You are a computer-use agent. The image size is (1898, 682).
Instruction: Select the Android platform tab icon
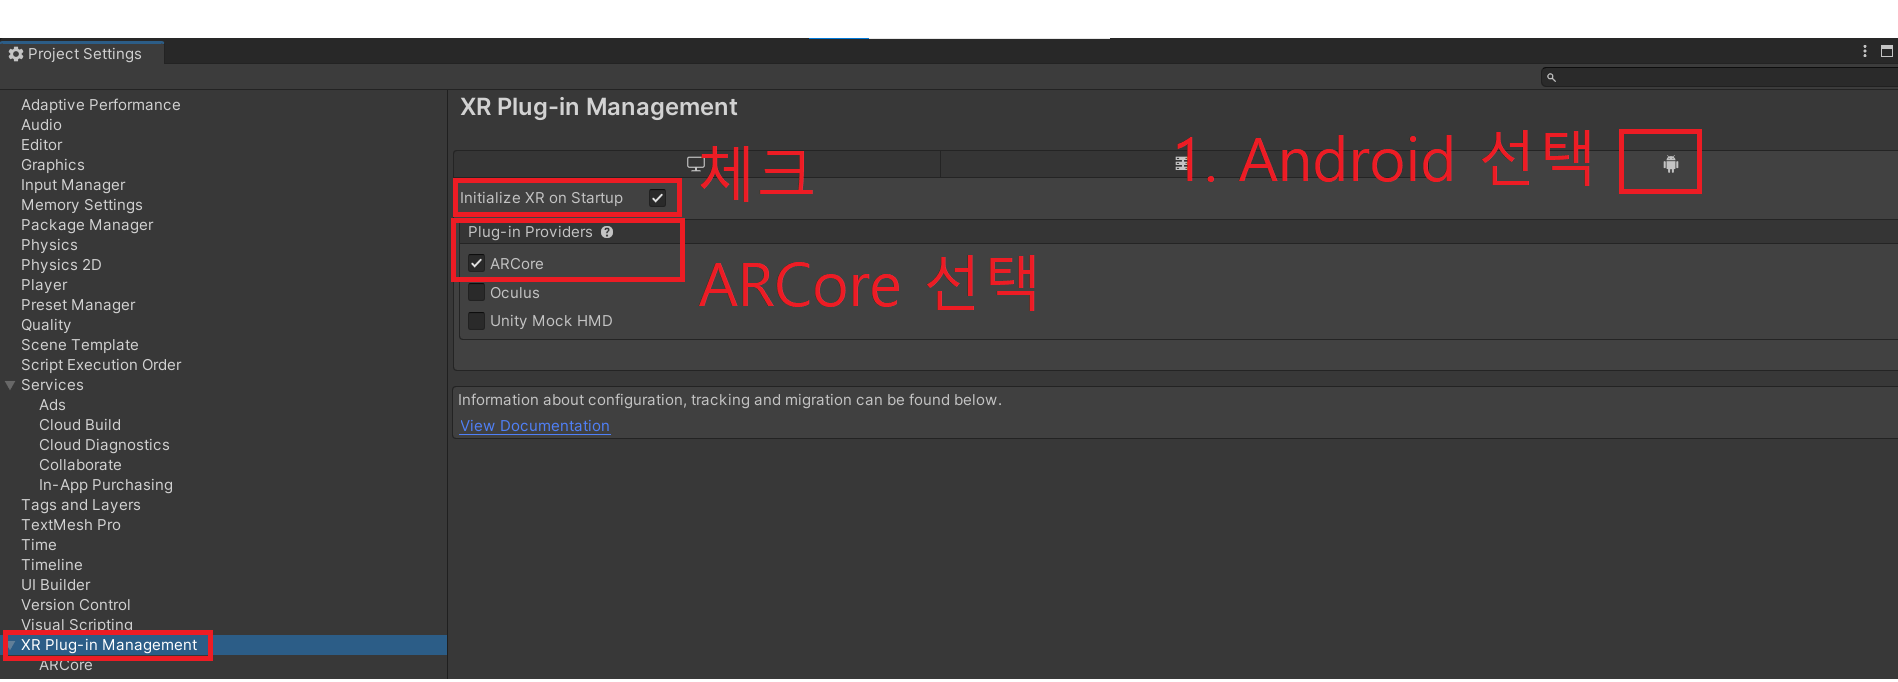pyautogui.click(x=1670, y=164)
